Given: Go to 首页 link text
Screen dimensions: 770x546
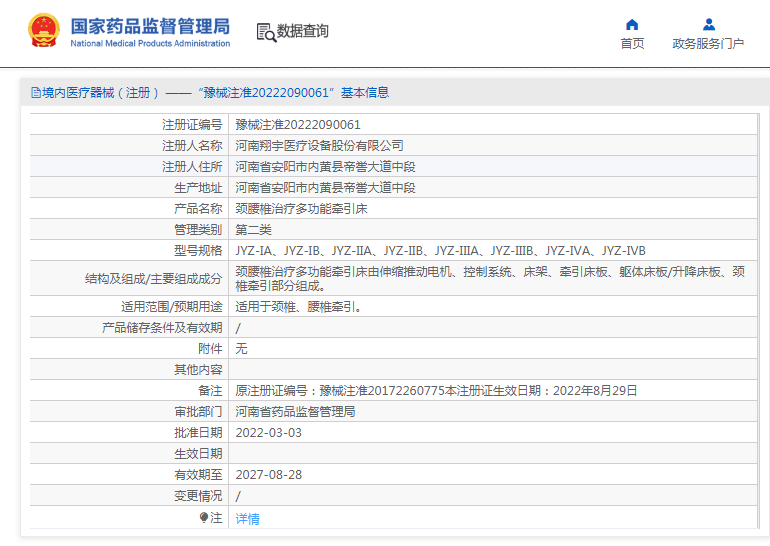Looking at the screenshot, I should click(632, 44).
